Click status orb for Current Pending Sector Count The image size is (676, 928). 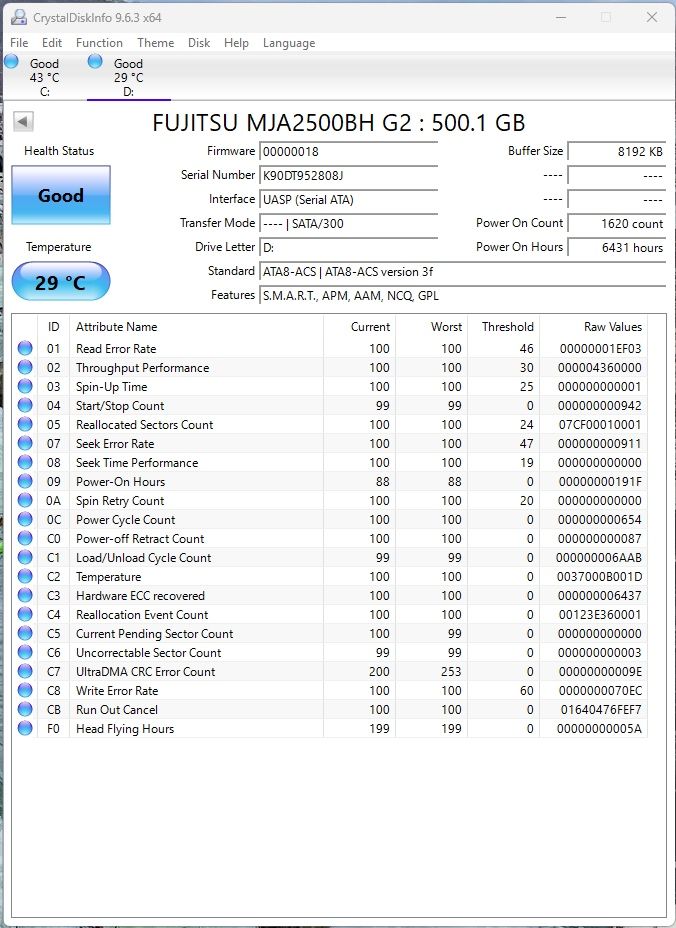click(25, 633)
